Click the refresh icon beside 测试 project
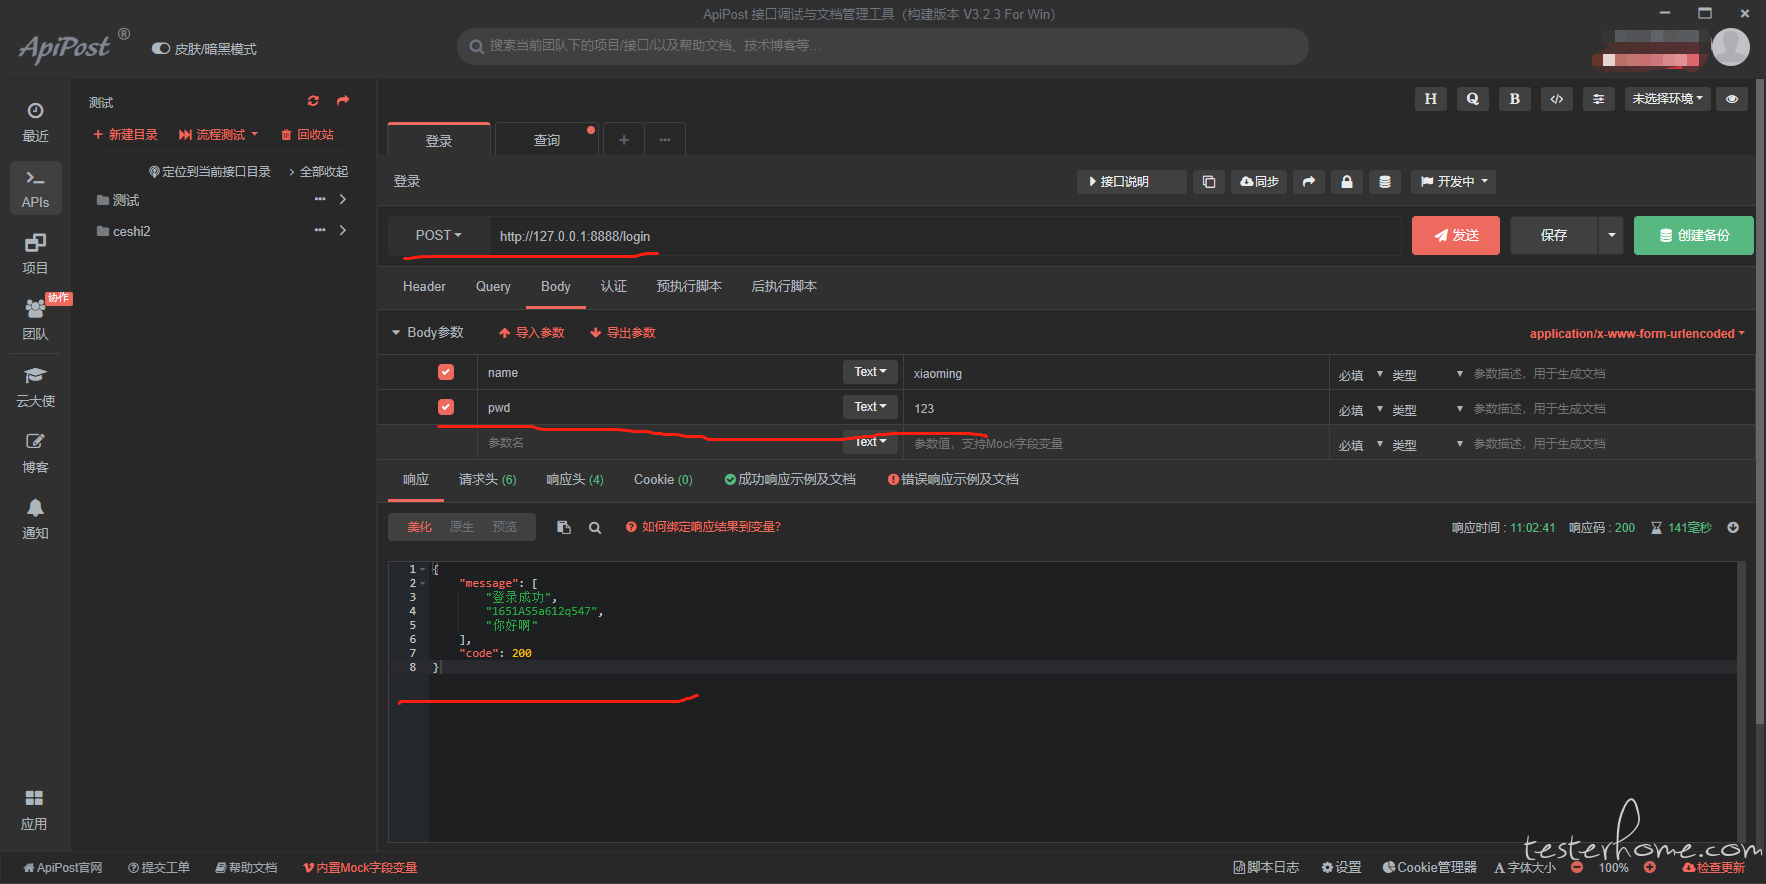 point(313,101)
